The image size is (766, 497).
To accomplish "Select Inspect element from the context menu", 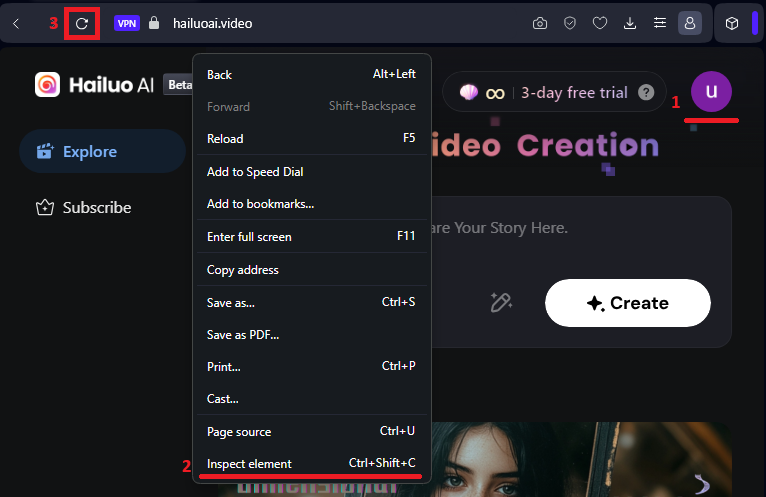I will 249,464.
